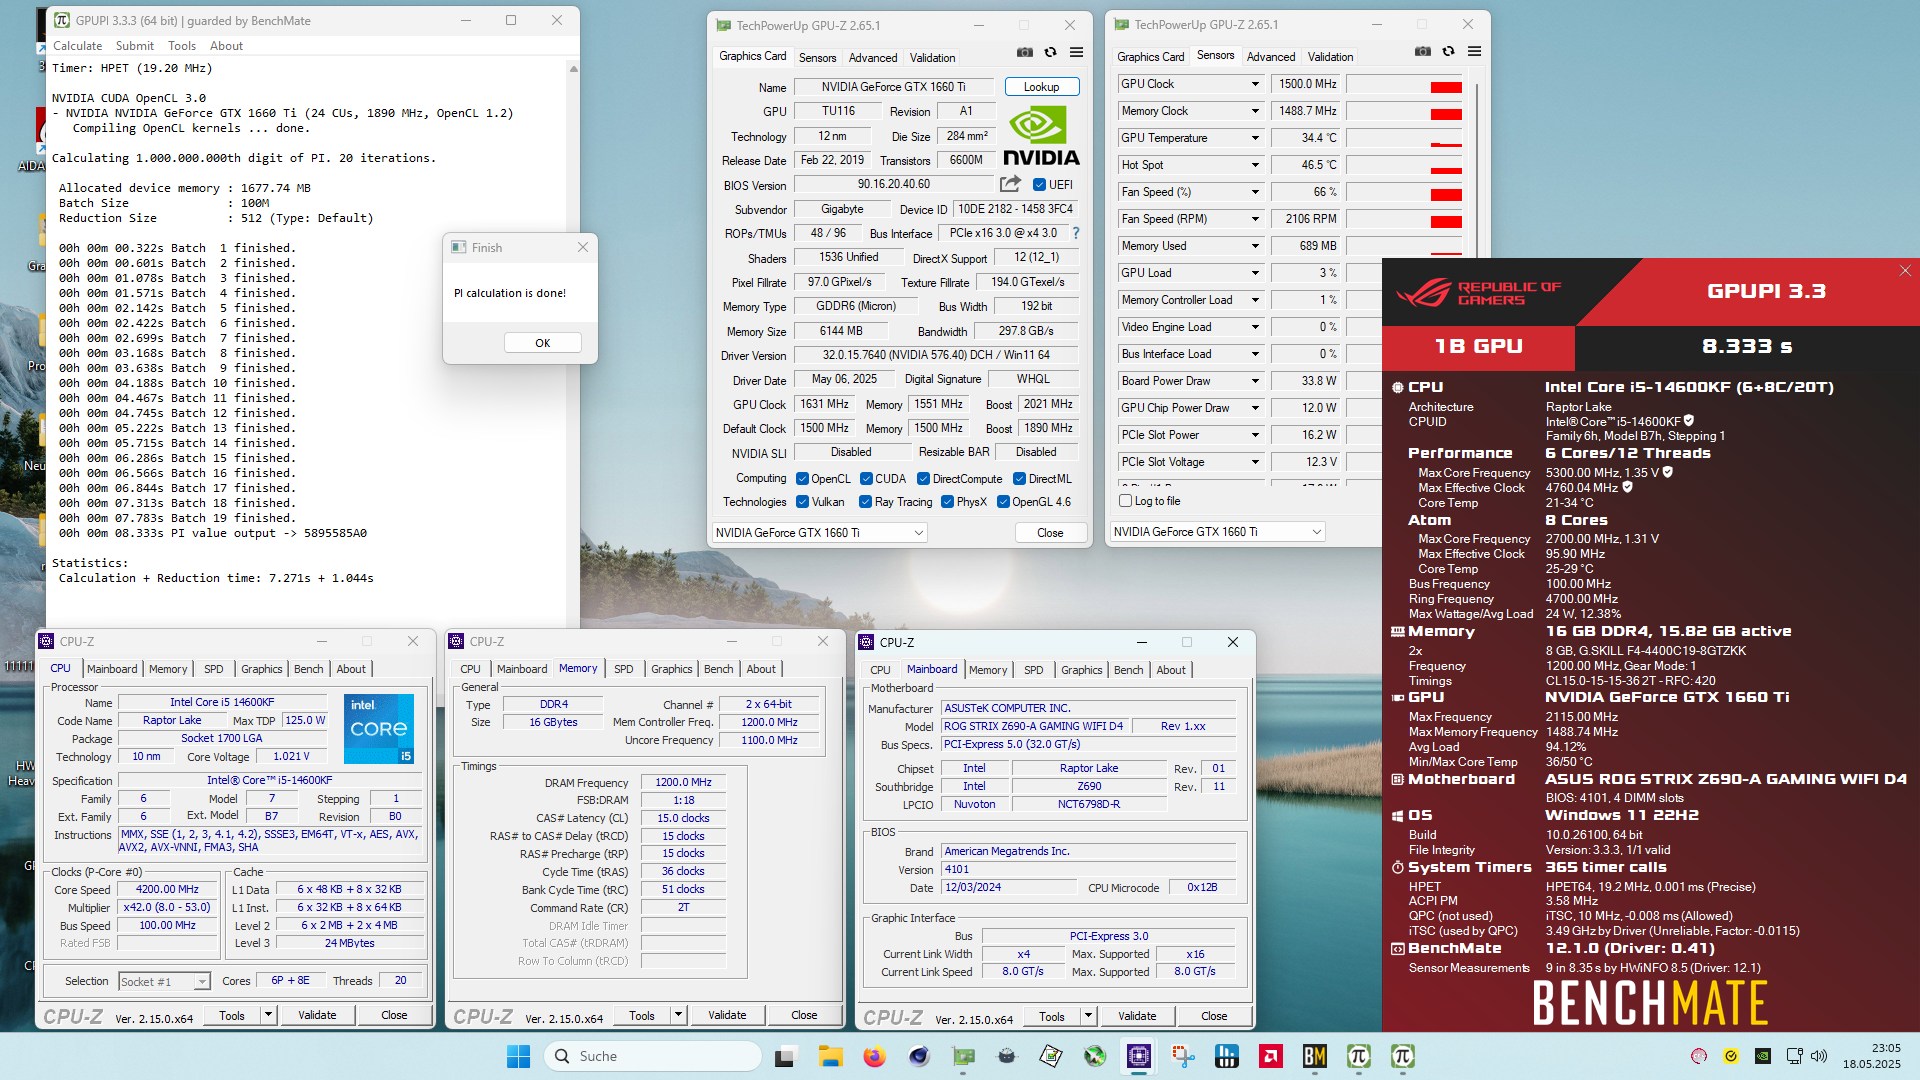This screenshot has width=1920, height=1080.
Task: Toggle the PhysX checkbox
Action: 947,502
